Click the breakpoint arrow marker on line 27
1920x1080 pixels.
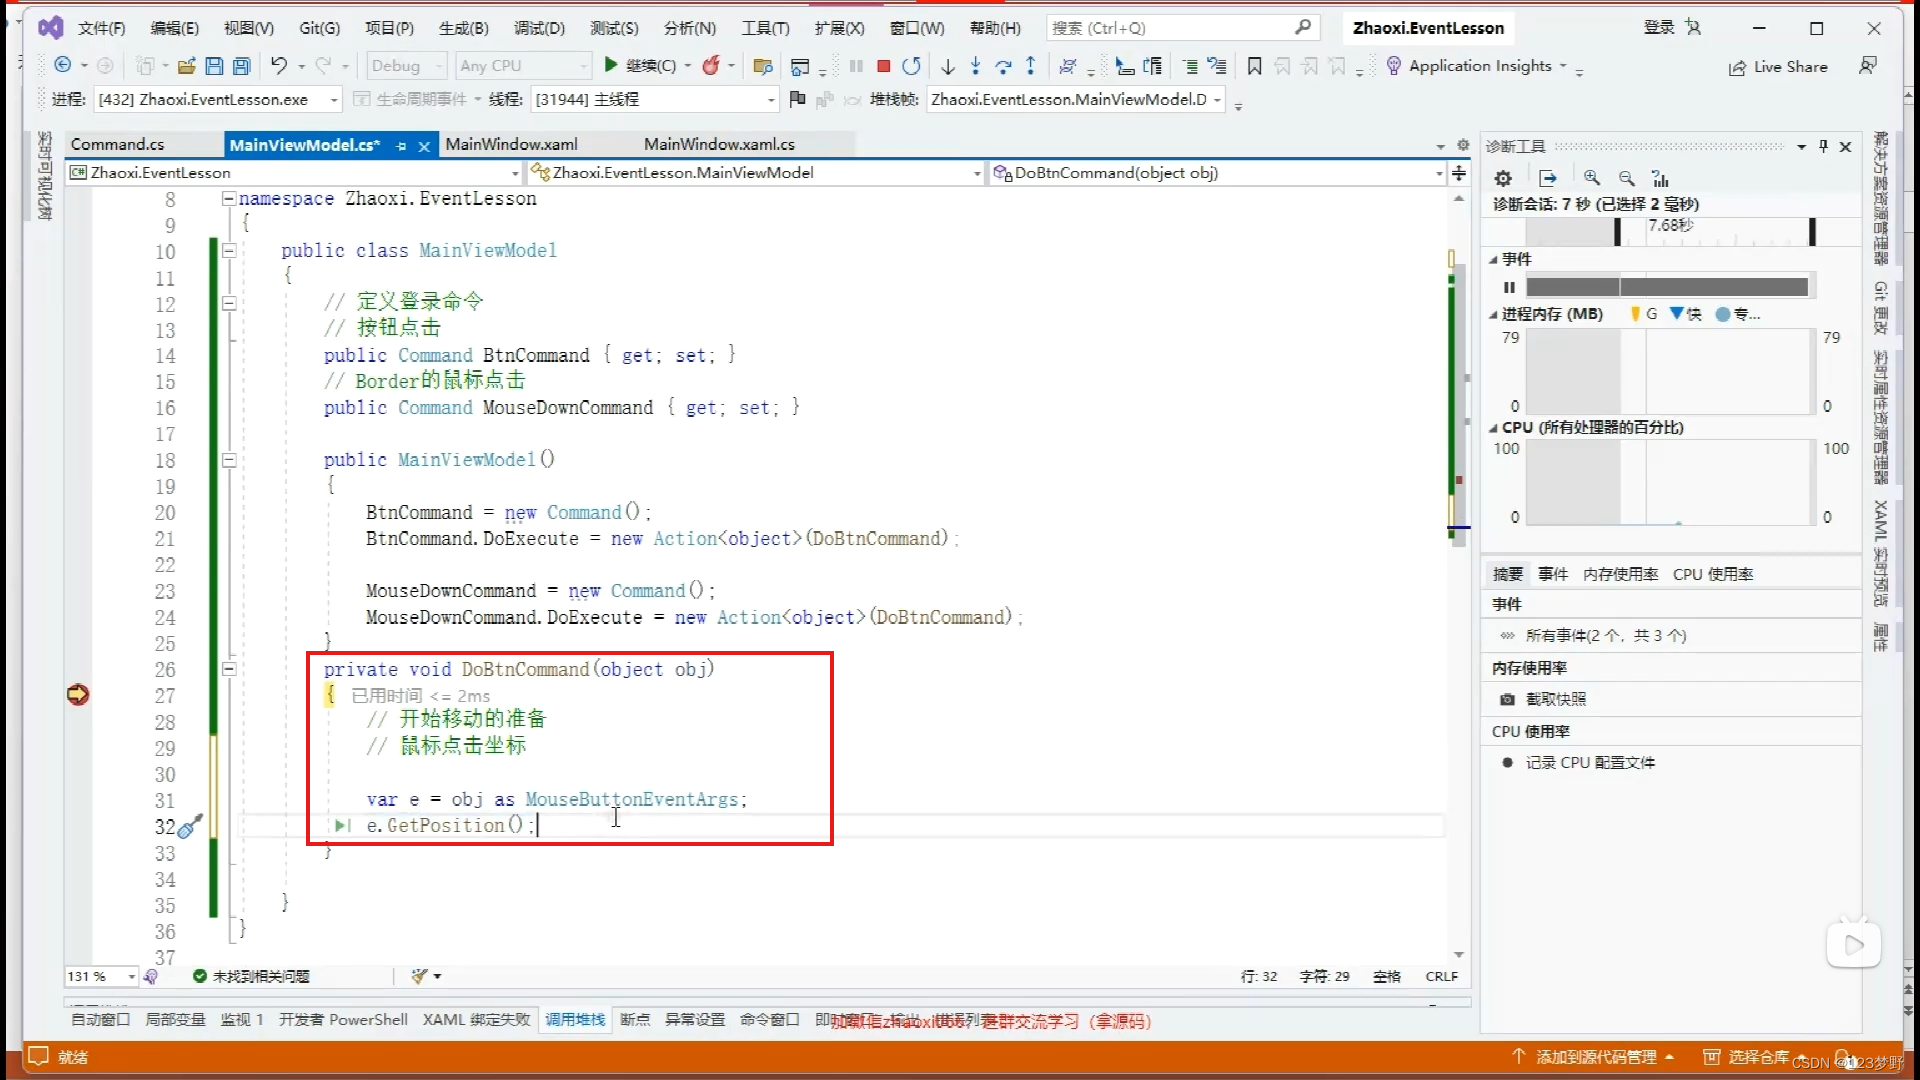point(78,694)
